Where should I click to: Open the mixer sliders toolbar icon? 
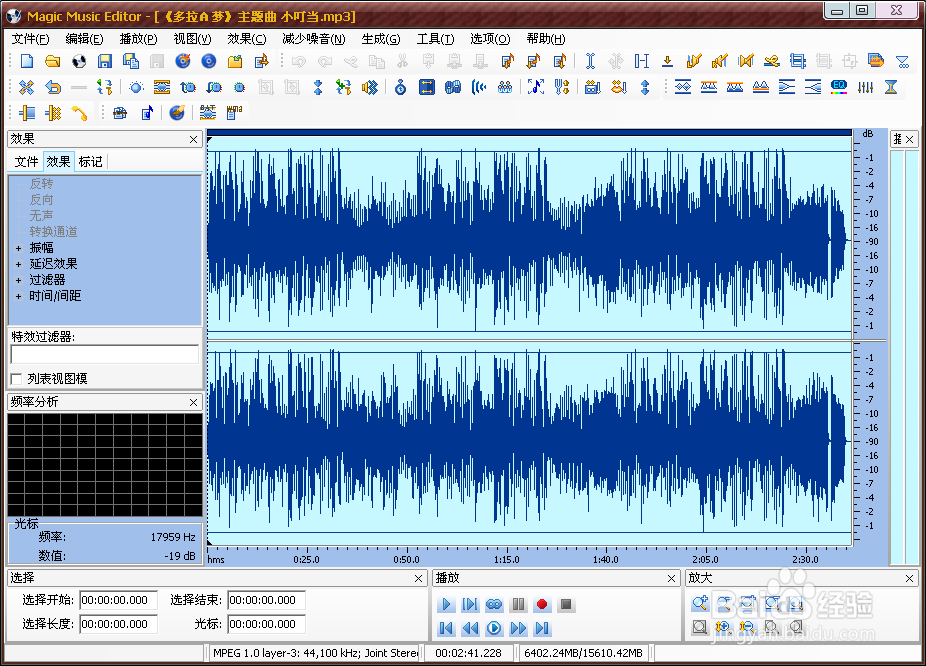click(865, 87)
